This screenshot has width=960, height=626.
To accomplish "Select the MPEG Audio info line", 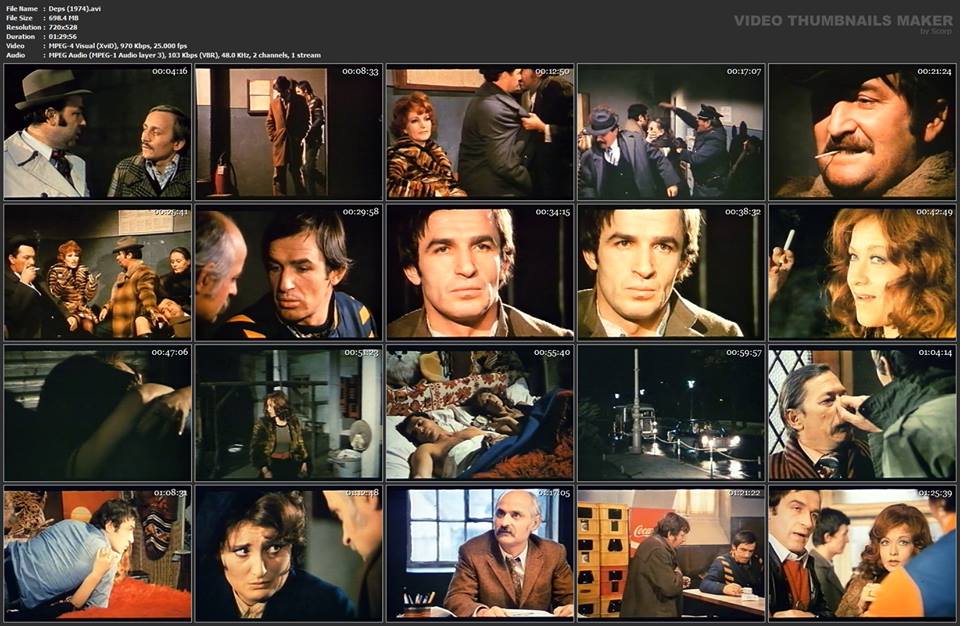I will [x=184, y=55].
